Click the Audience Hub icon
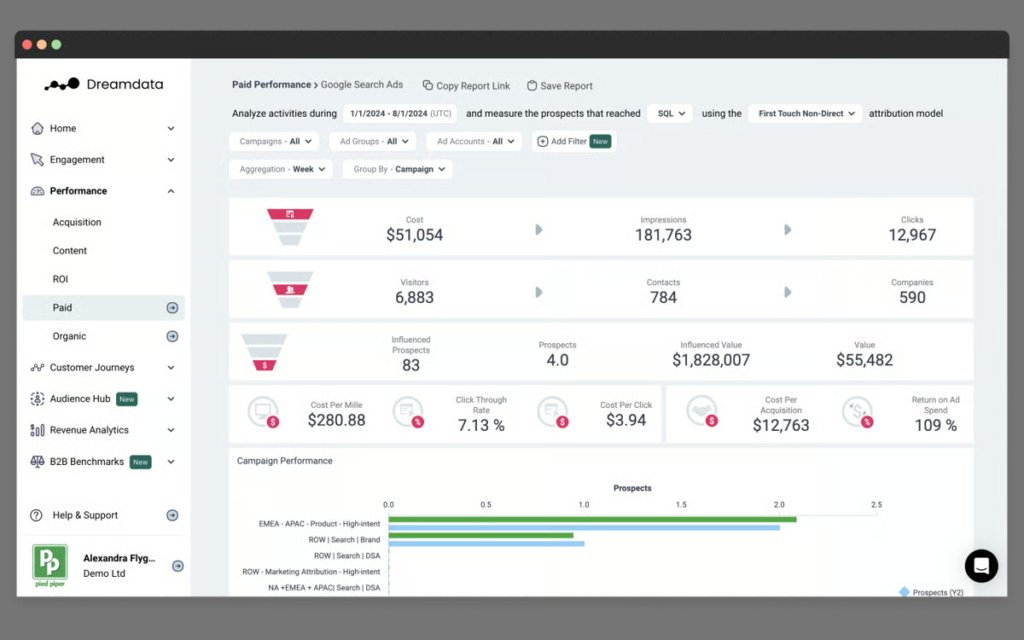This screenshot has height=640, width=1024. tap(37, 398)
